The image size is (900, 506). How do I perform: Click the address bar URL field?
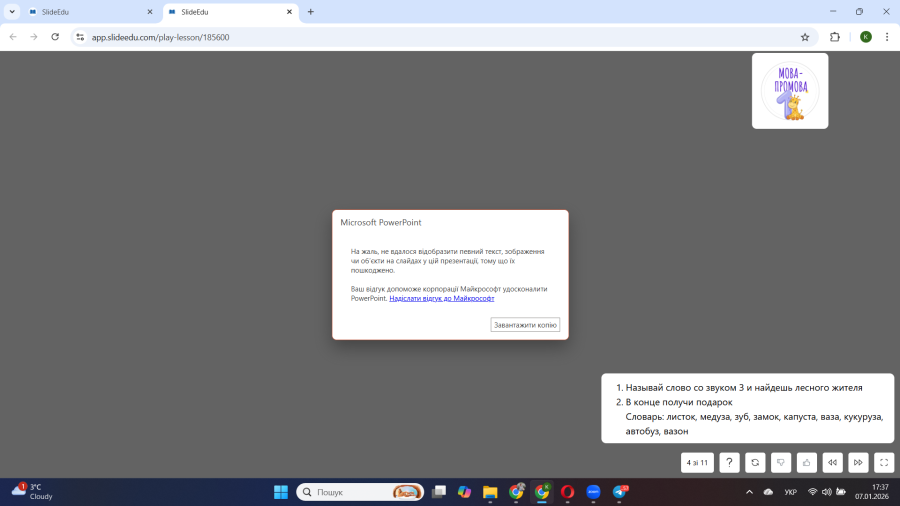400,37
